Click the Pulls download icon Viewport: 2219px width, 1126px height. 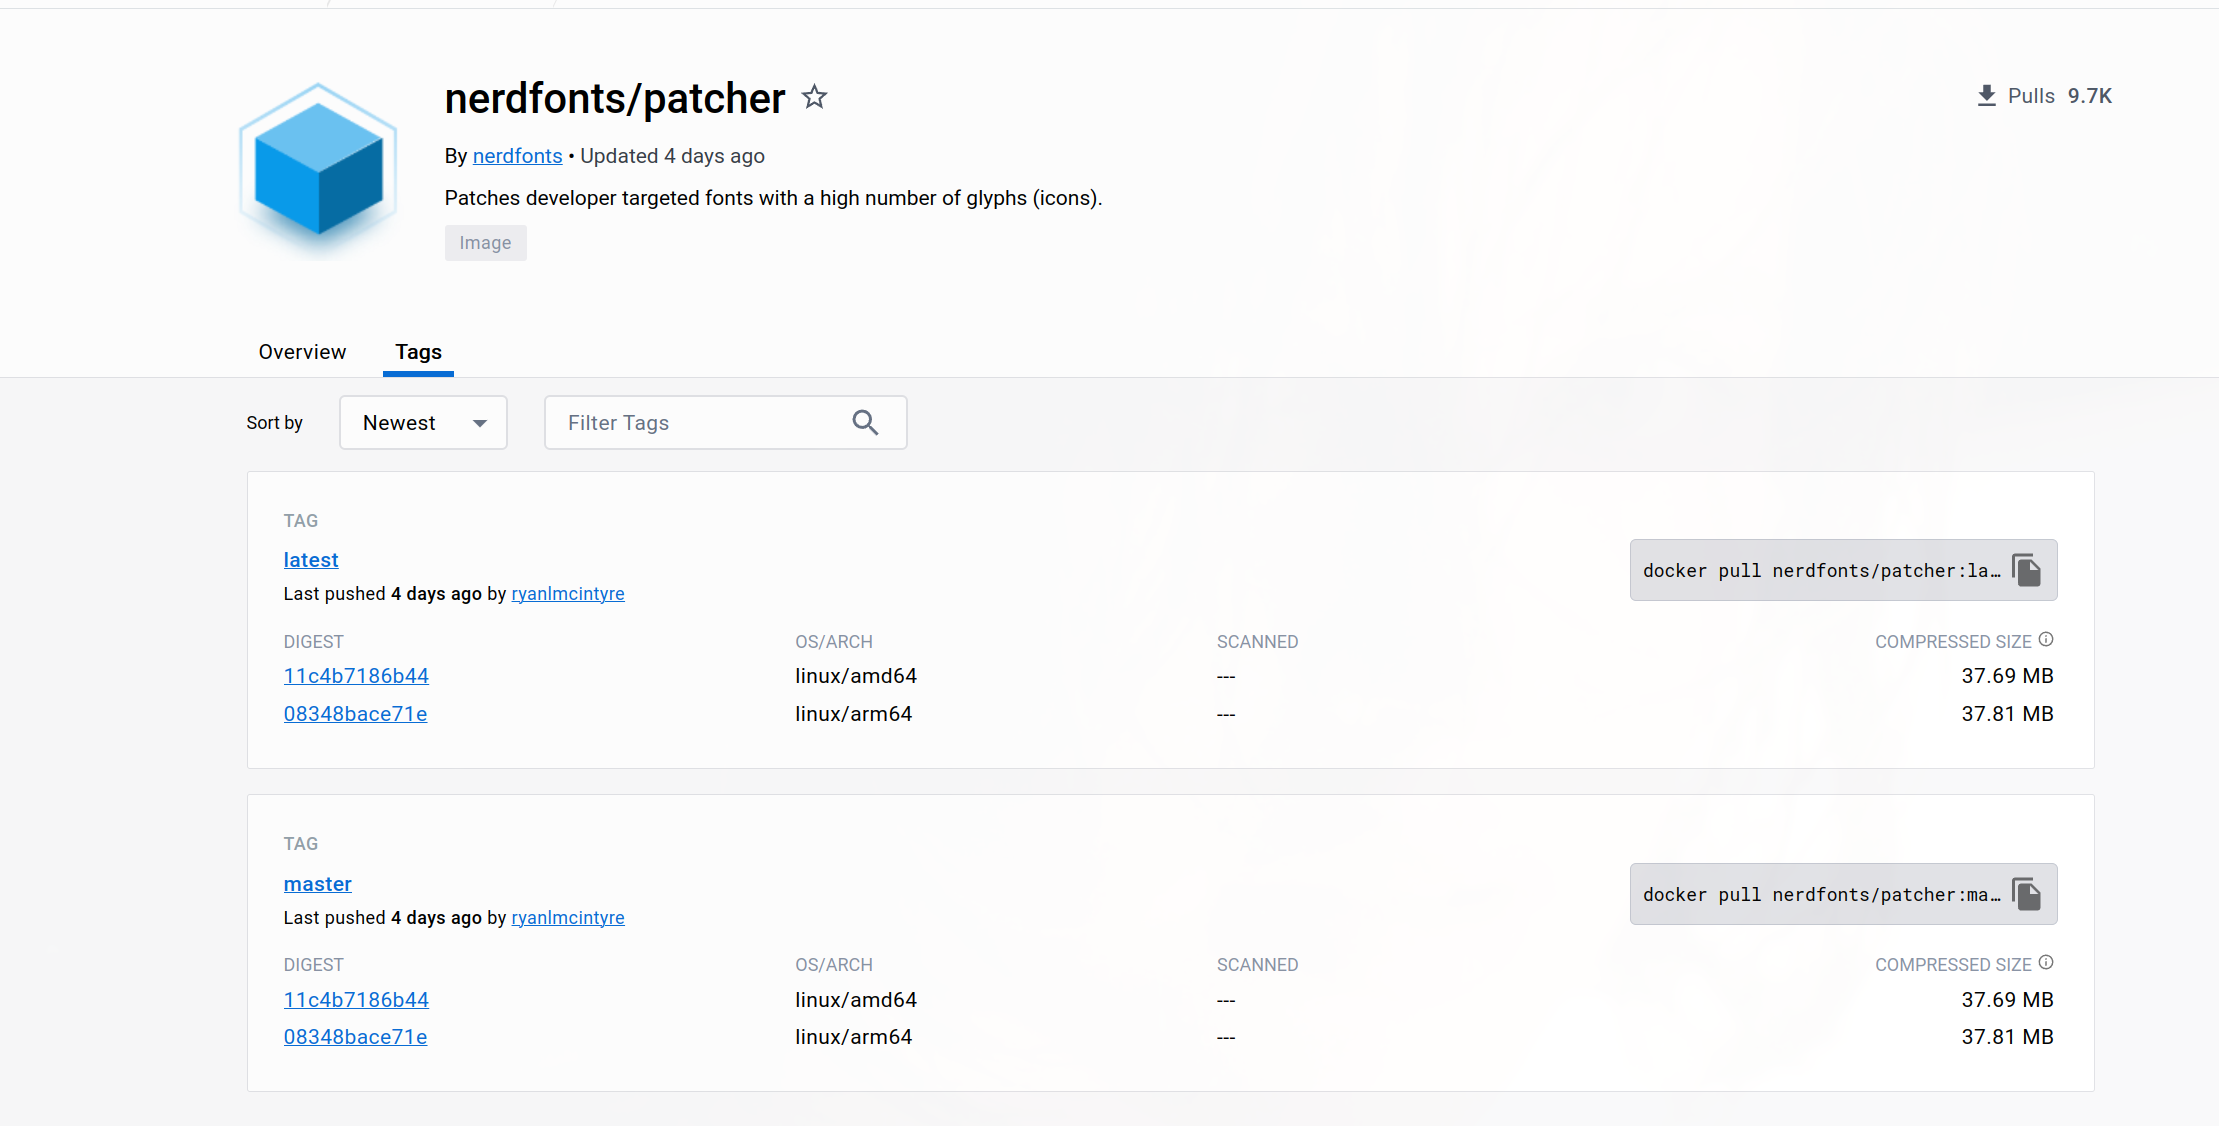1986,95
